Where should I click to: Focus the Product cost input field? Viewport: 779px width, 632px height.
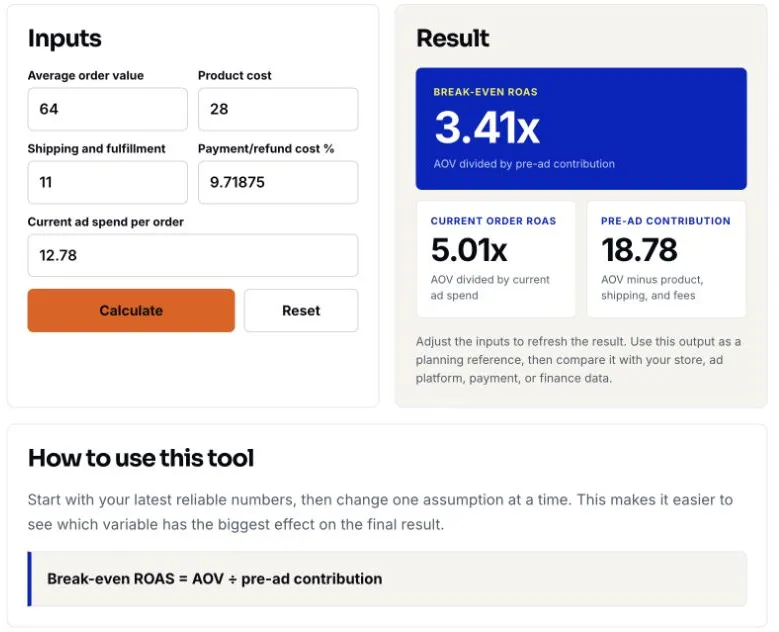[278, 109]
